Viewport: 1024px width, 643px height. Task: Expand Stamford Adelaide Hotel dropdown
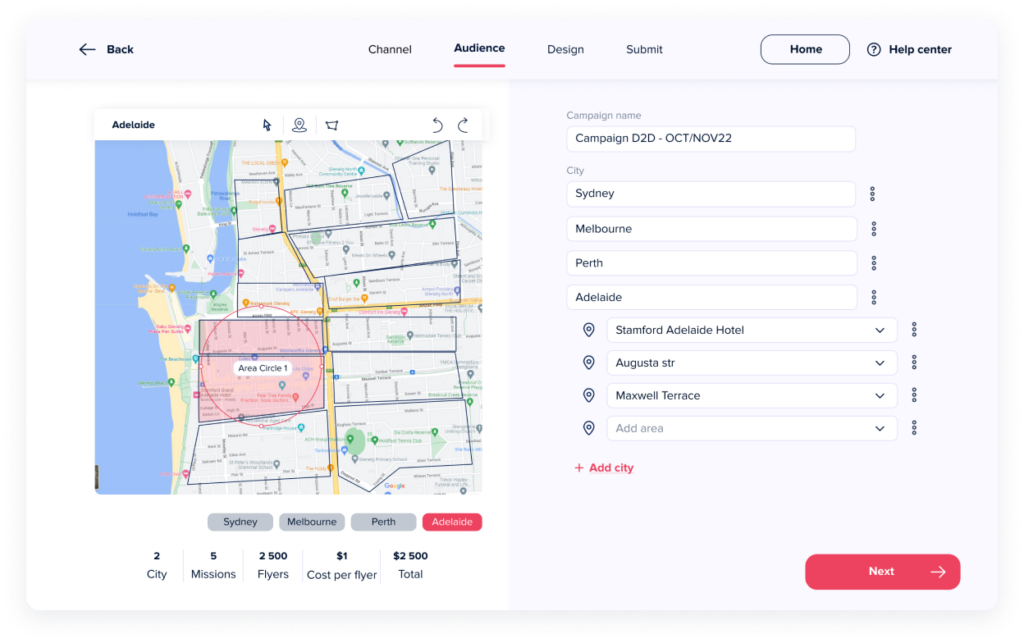pyautogui.click(x=880, y=330)
